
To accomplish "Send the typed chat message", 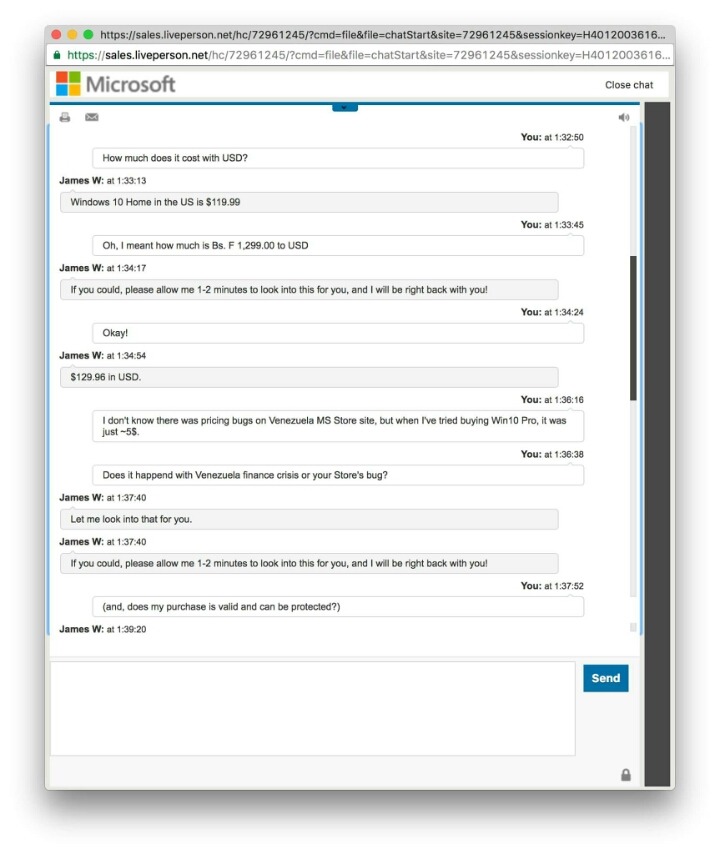I will [606, 678].
